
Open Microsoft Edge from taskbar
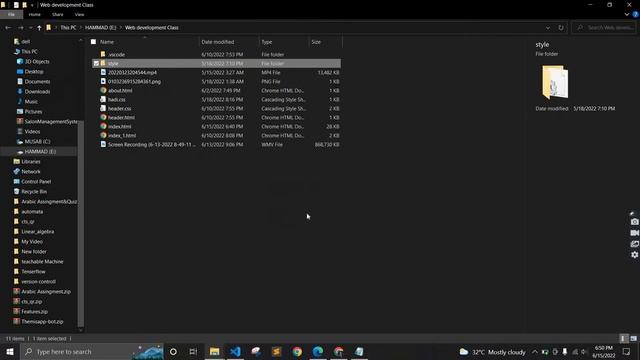click(x=318, y=351)
